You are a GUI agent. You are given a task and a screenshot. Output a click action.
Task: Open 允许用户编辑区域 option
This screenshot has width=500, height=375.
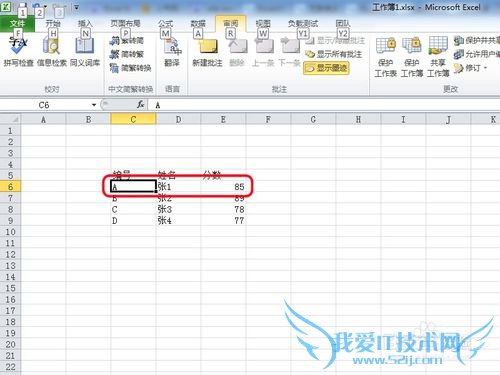[477, 54]
